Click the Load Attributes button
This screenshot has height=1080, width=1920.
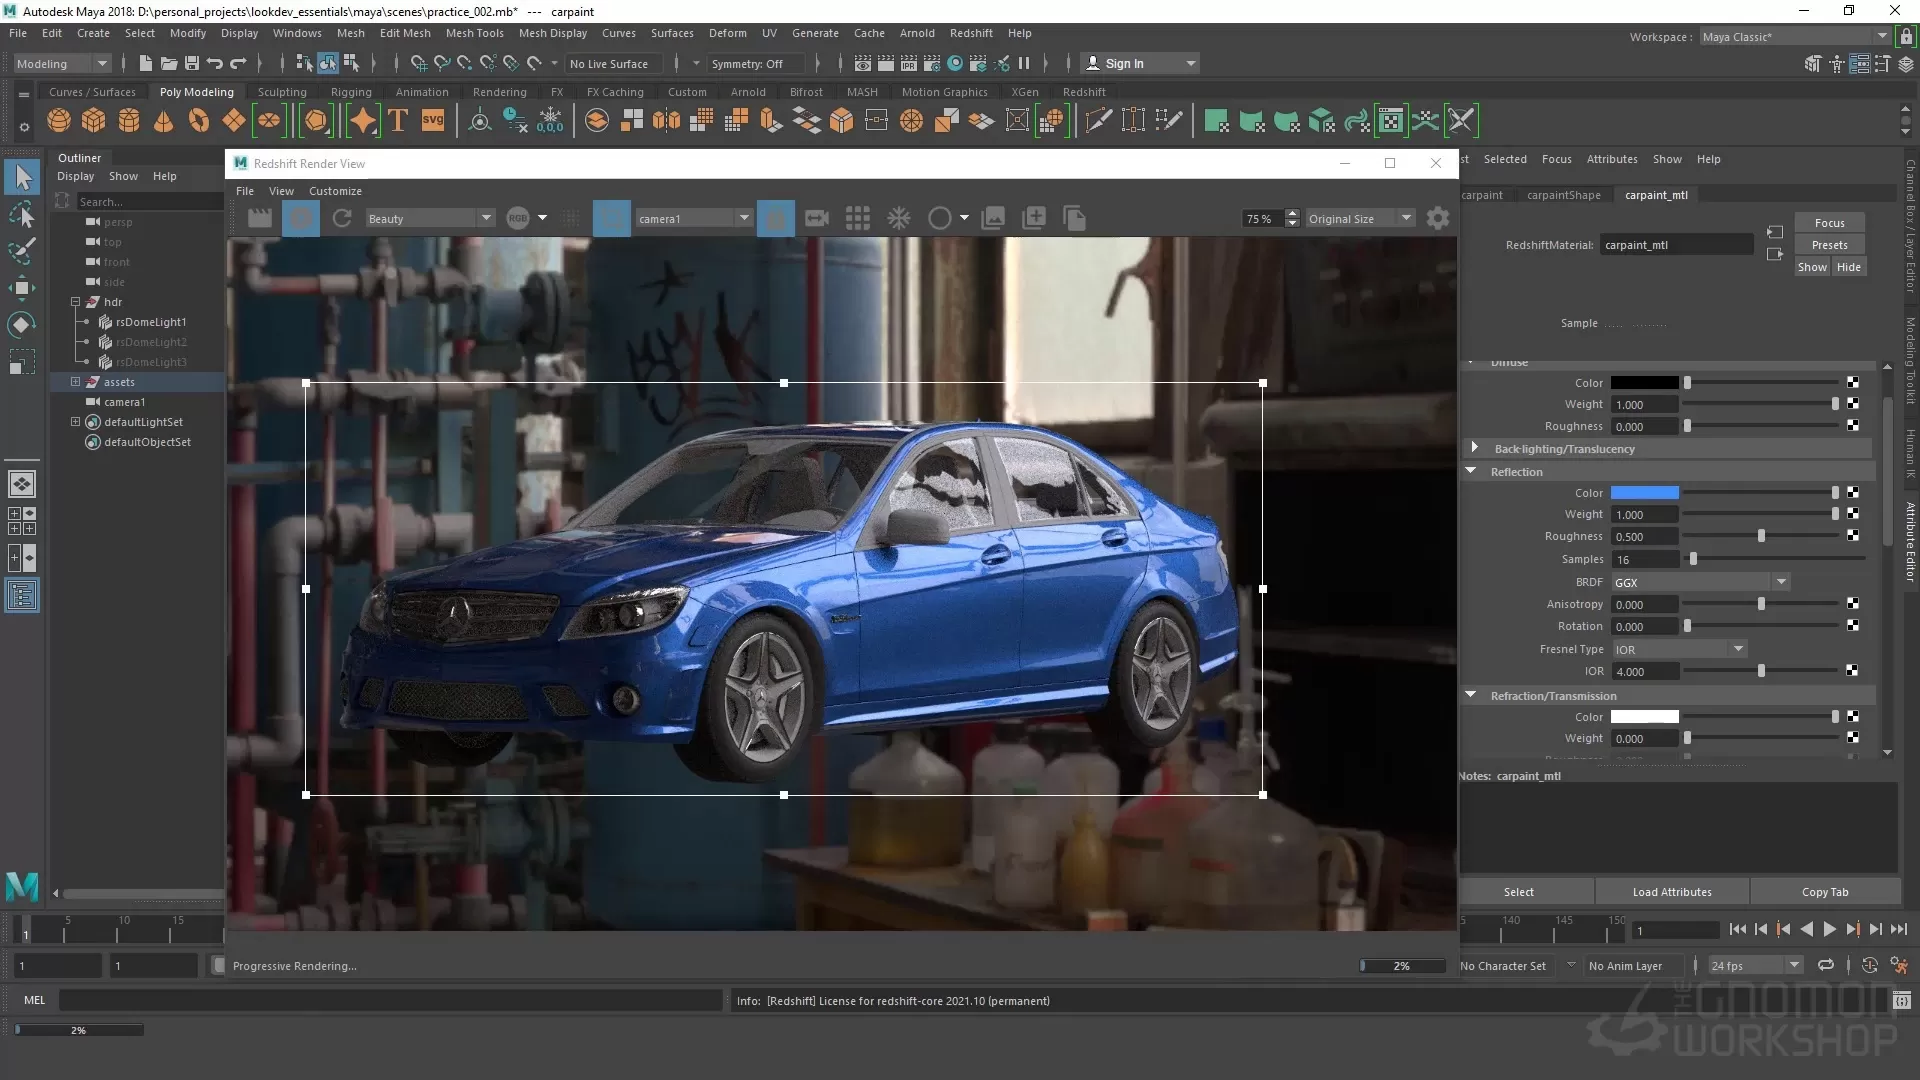click(x=1671, y=892)
